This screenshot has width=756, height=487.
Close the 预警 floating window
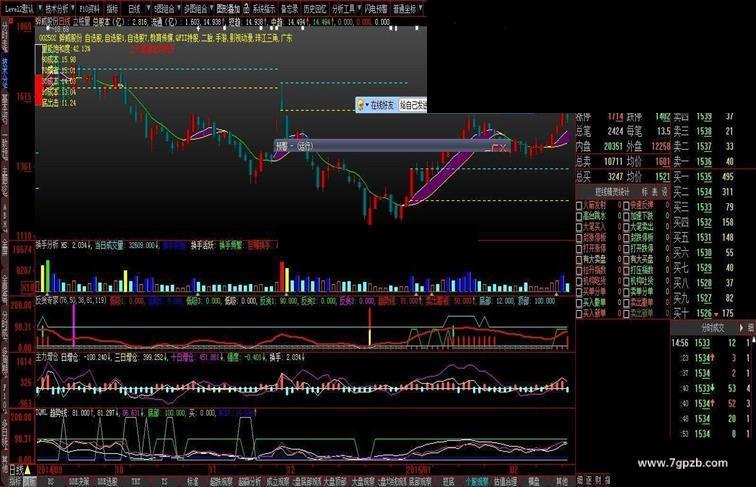tap(503, 148)
